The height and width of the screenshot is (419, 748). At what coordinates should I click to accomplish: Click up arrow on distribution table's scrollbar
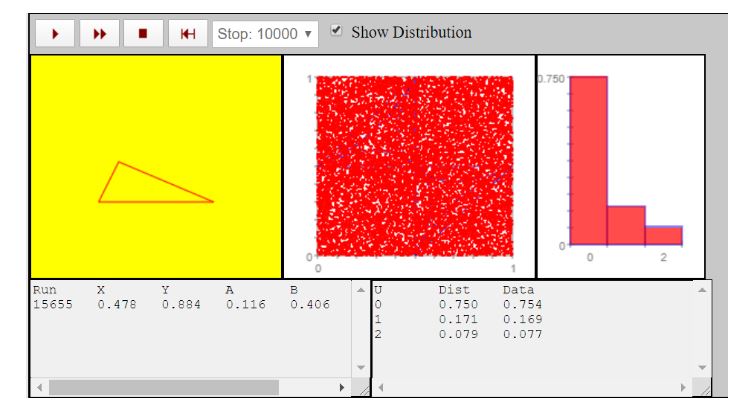pos(703,289)
